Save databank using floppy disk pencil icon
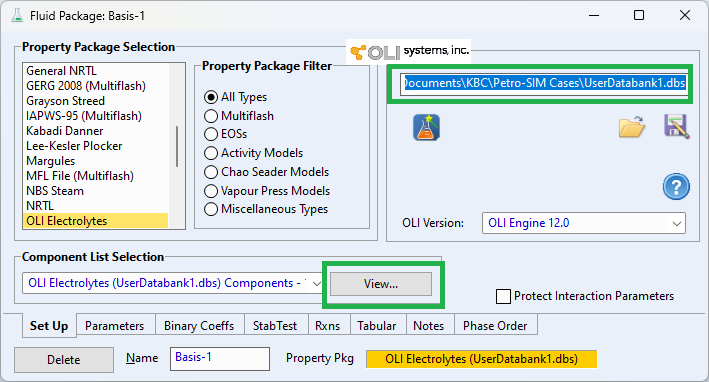The image size is (709, 382). pos(676,126)
